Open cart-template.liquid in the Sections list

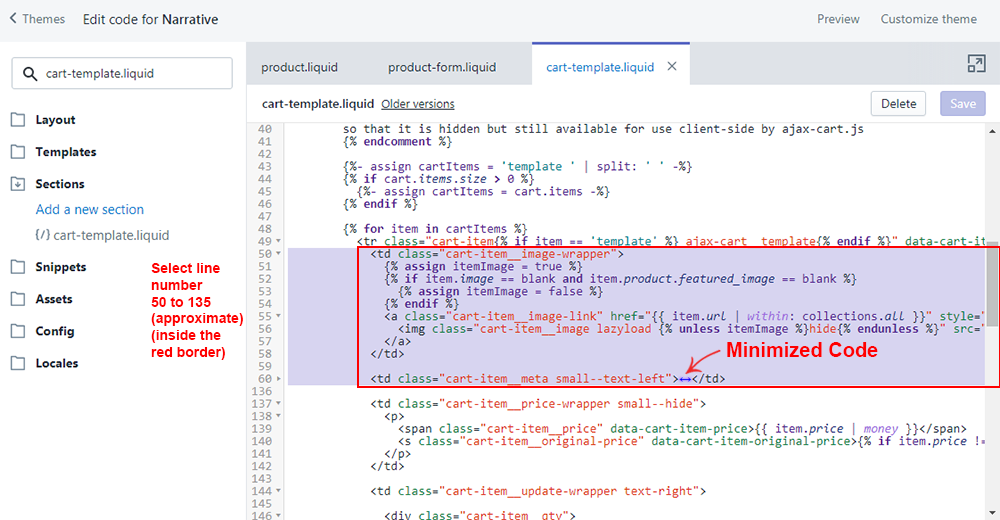pyautogui.click(x=111, y=236)
